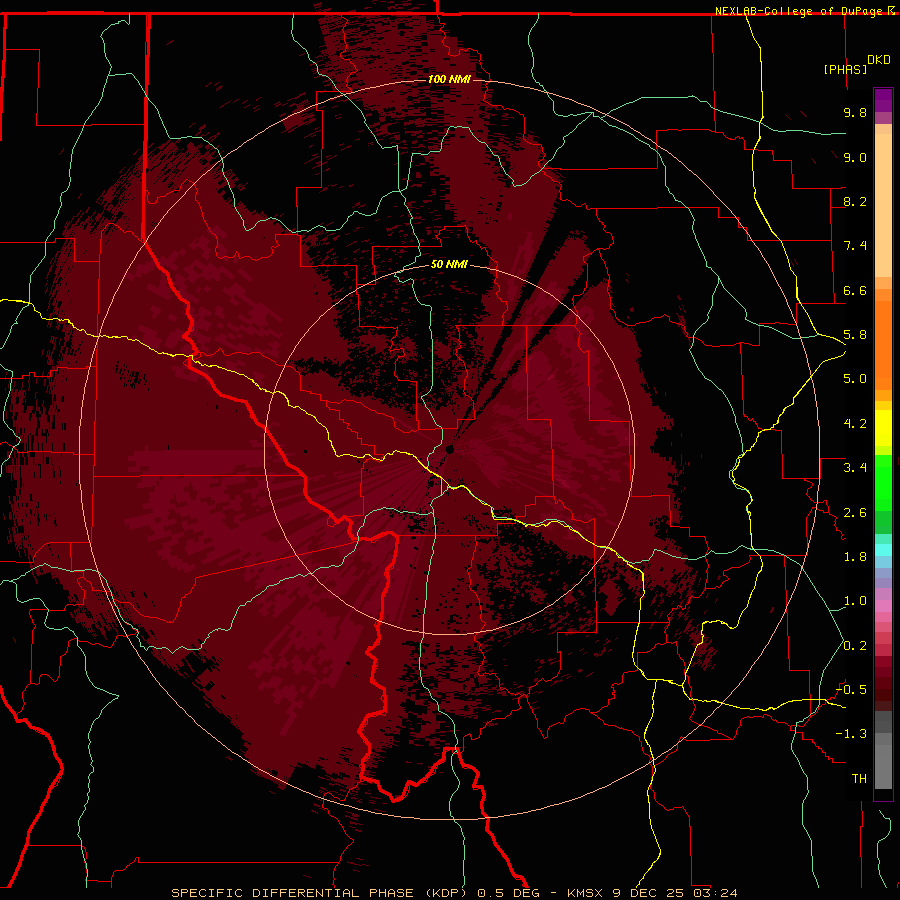900x900 pixels.
Task: Select the 9.0 value on color scale
Action: click(855, 157)
